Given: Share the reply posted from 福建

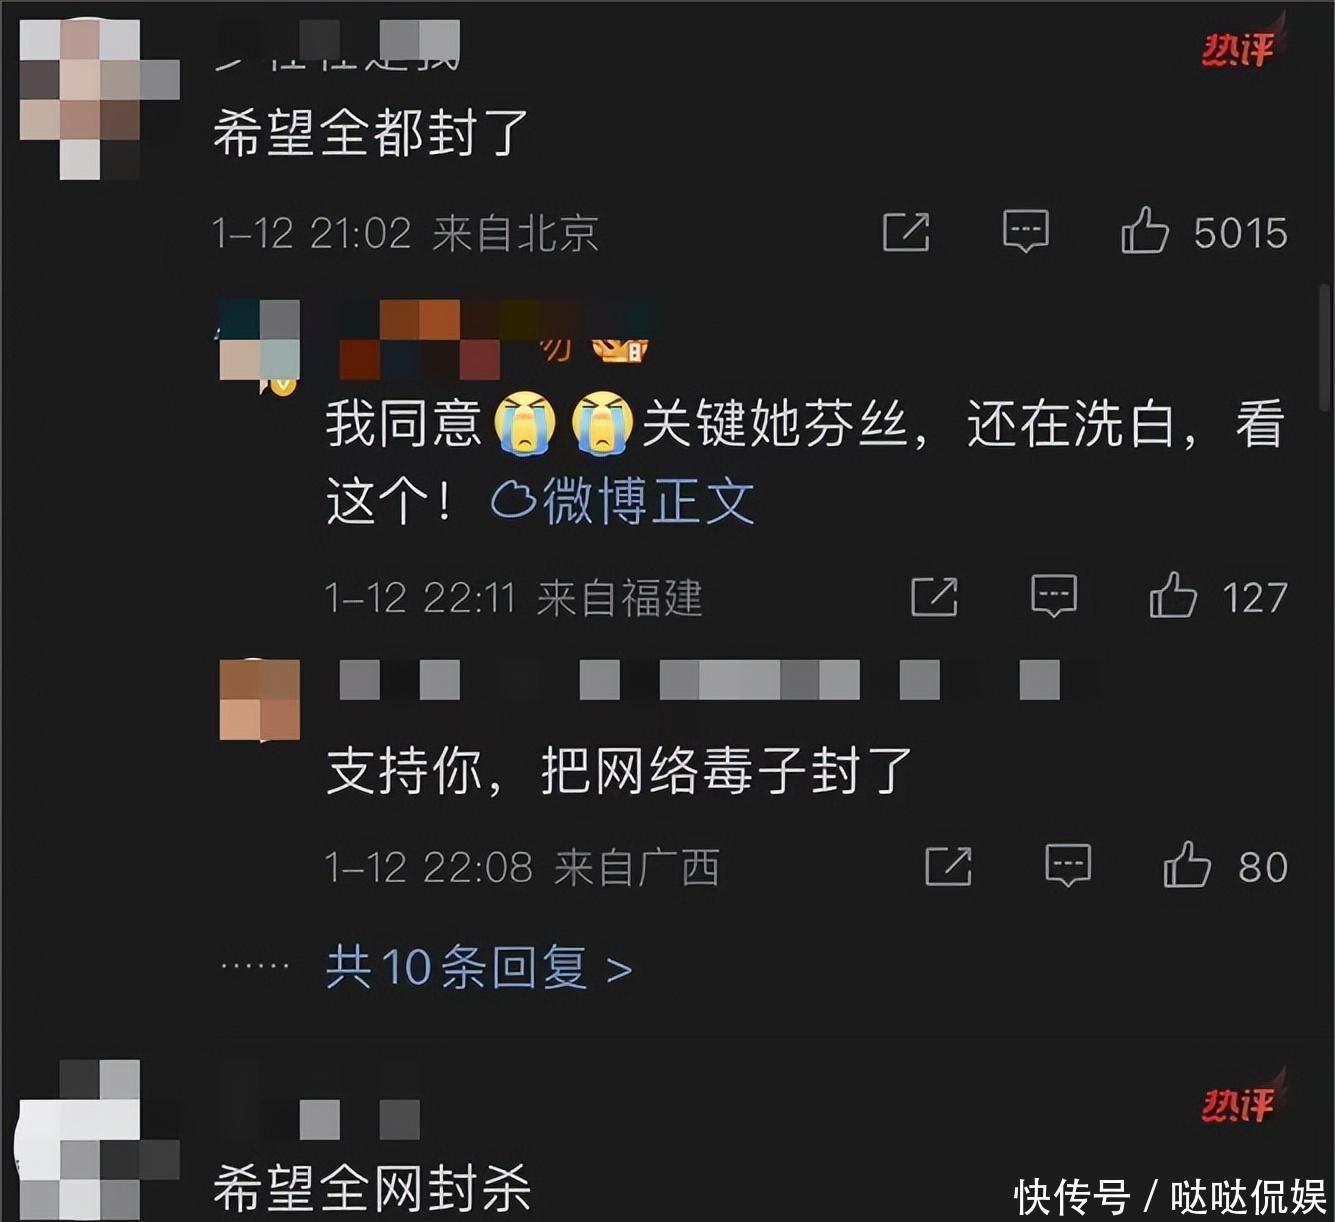Looking at the screenshot, I should point(934,597).
